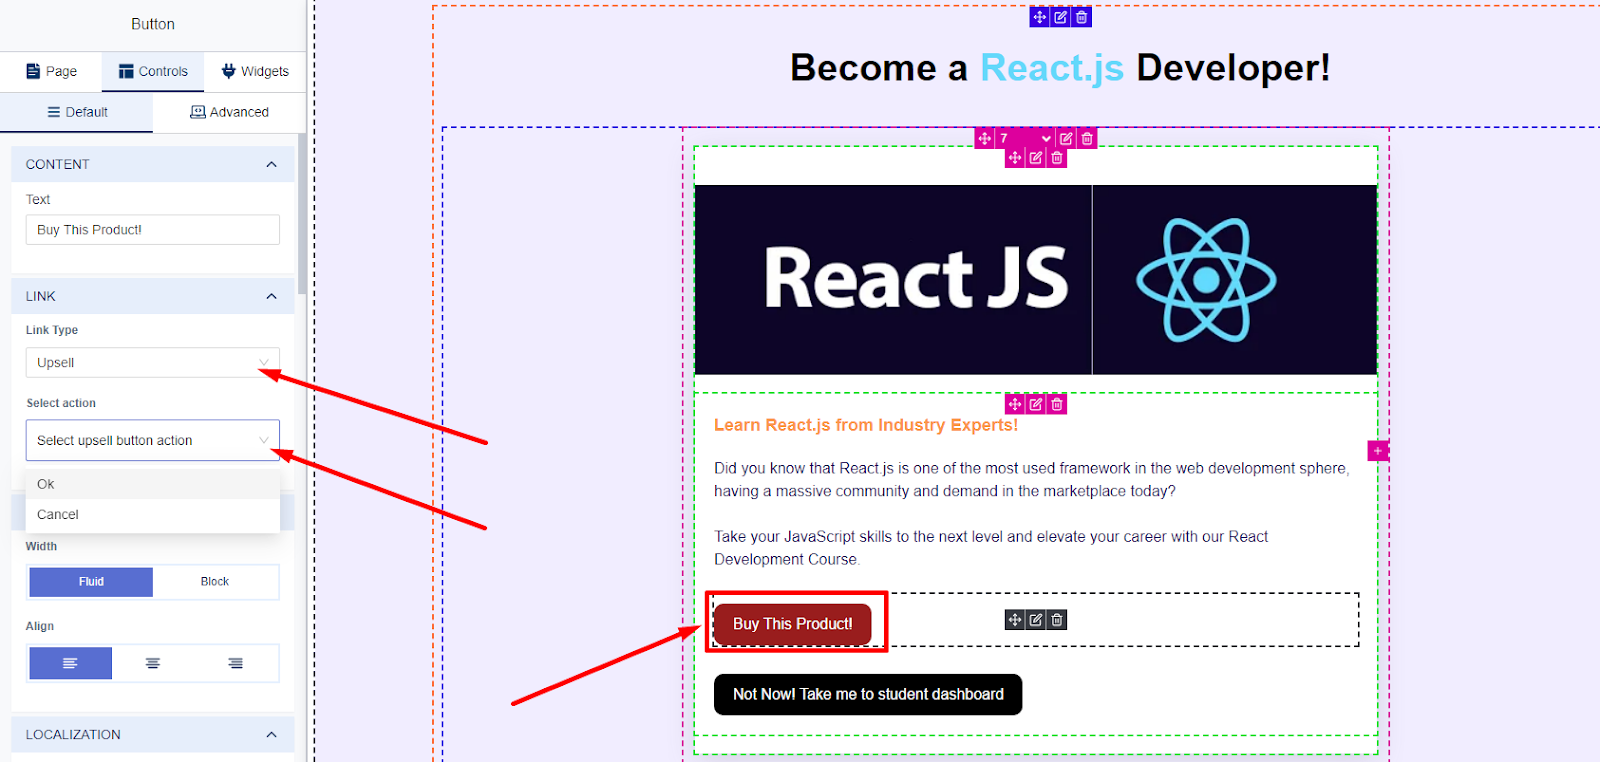
Task: Switch to the Widgets tab
Action: coord(255,71)
